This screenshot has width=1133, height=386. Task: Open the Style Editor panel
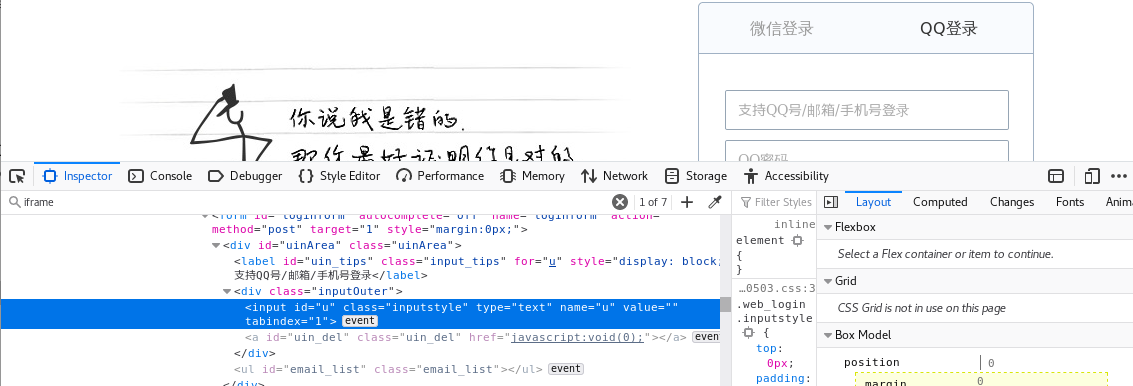[x=340, y=176]
